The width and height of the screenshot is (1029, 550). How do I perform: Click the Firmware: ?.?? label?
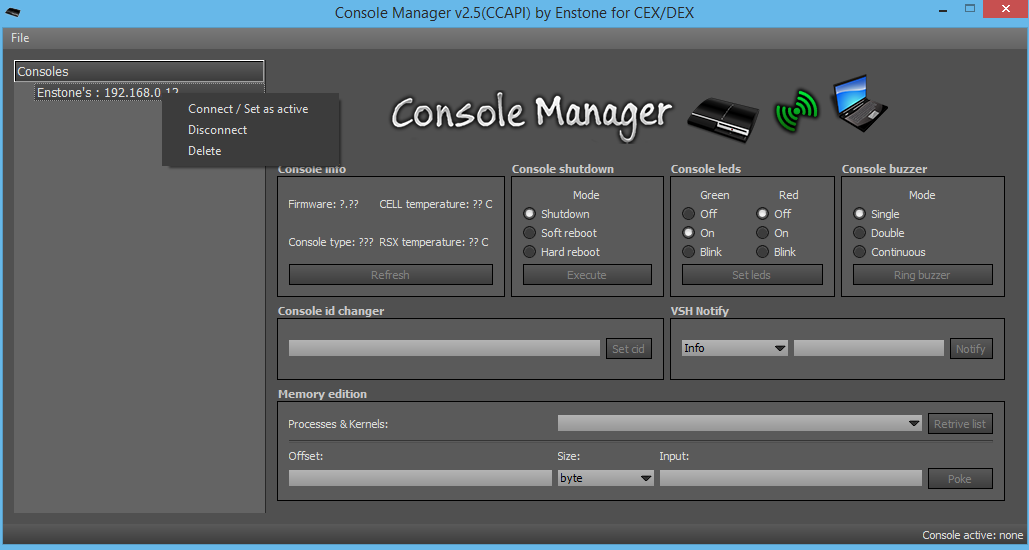coord(323,204)
